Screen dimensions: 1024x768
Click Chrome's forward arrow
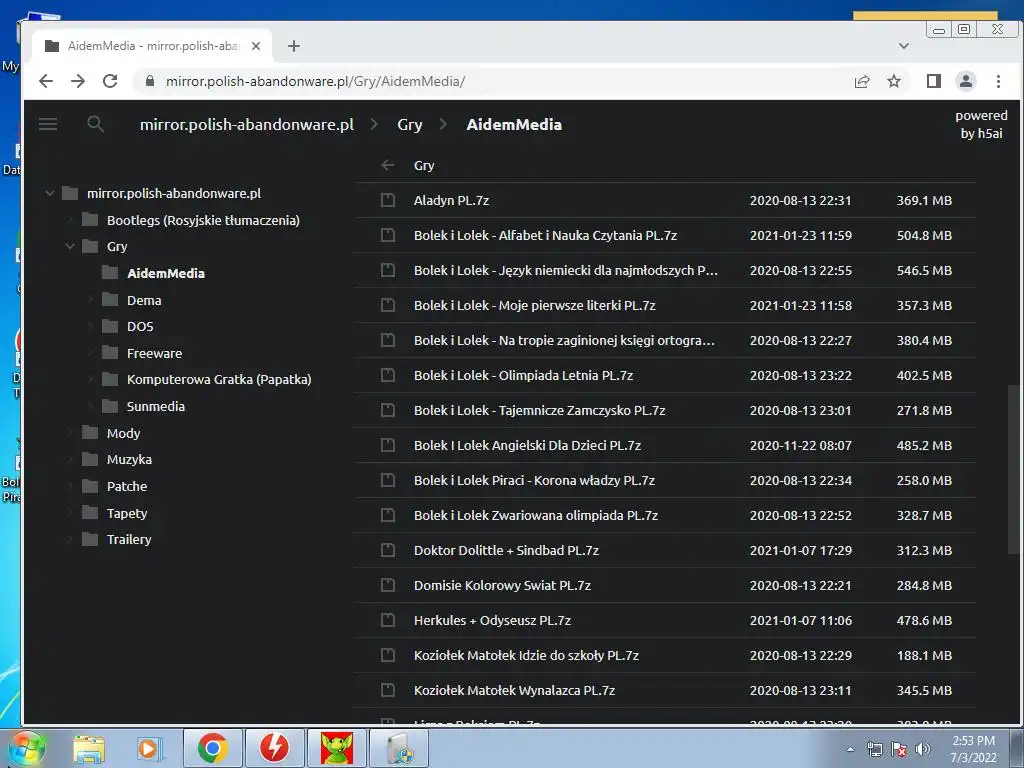pyautogui.click(x=78, y=81)
